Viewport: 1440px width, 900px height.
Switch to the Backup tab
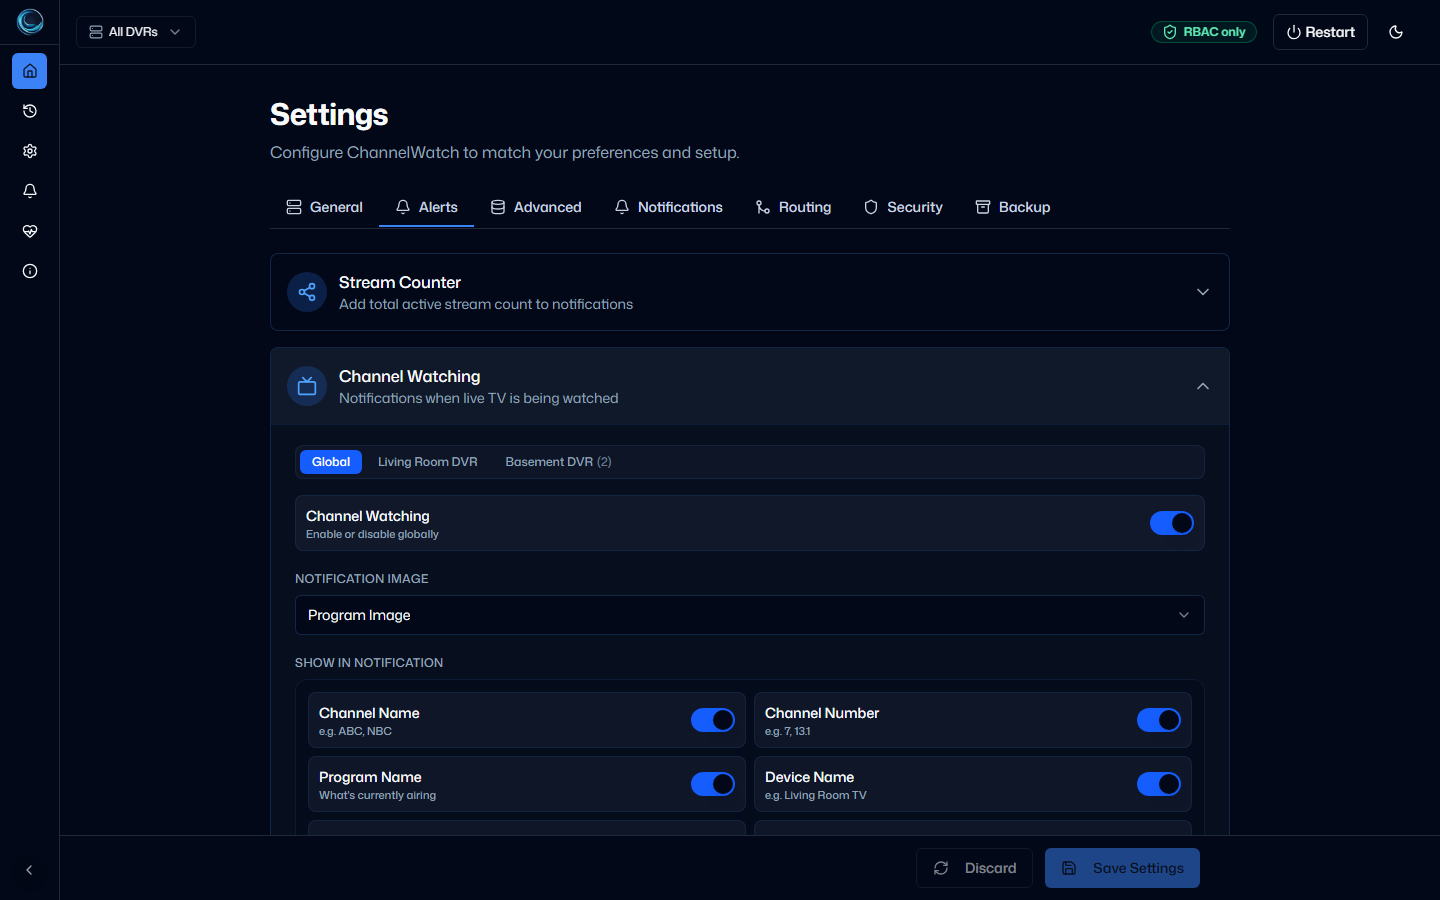click(1013, 207)
